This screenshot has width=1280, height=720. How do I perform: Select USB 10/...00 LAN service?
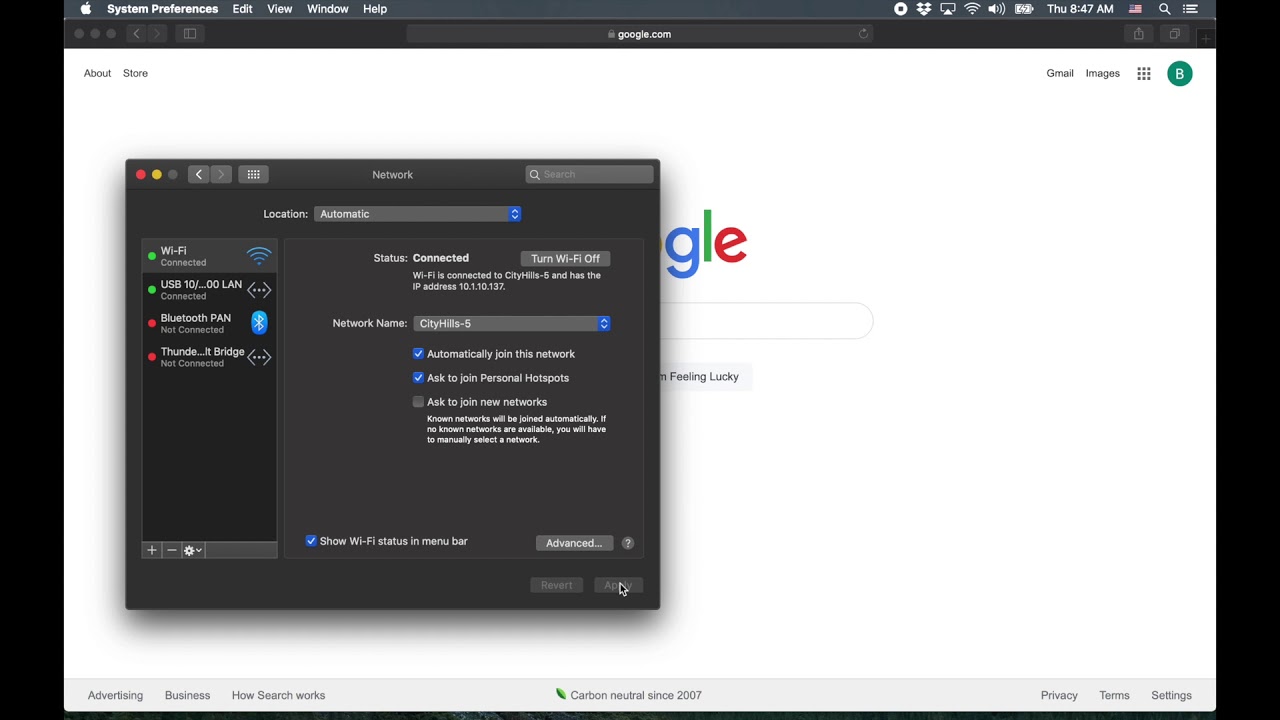pos(209,290)
